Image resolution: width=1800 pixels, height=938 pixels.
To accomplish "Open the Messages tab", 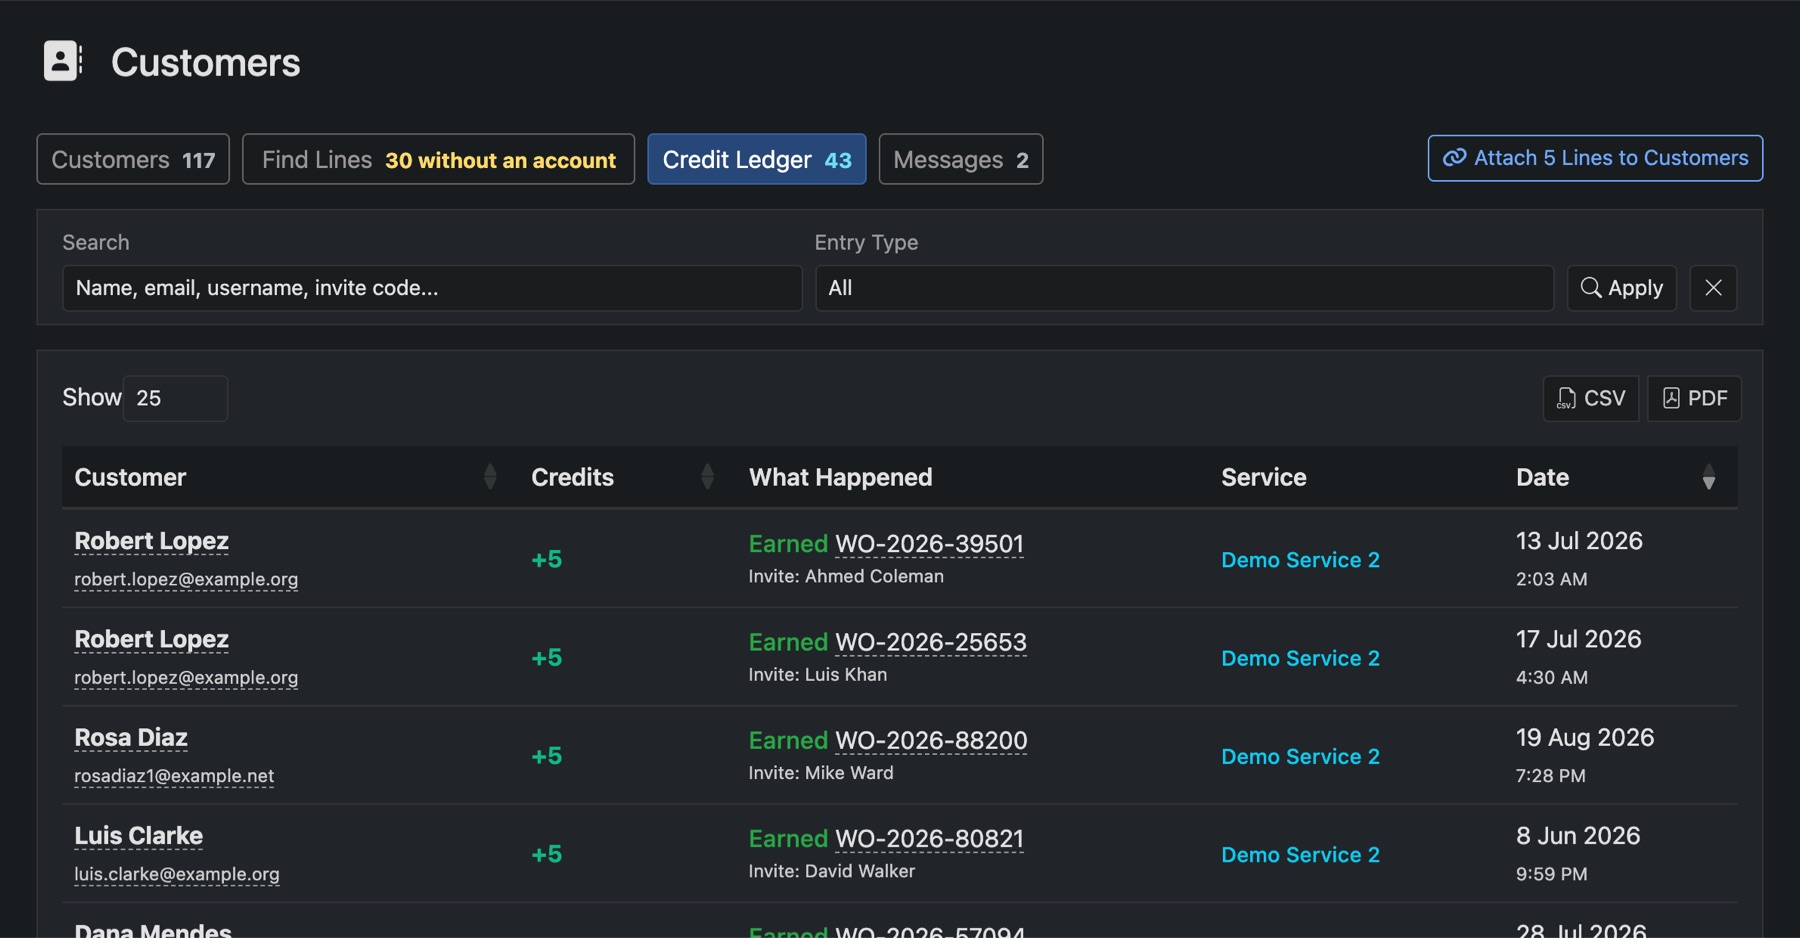I will coord(961,159).
